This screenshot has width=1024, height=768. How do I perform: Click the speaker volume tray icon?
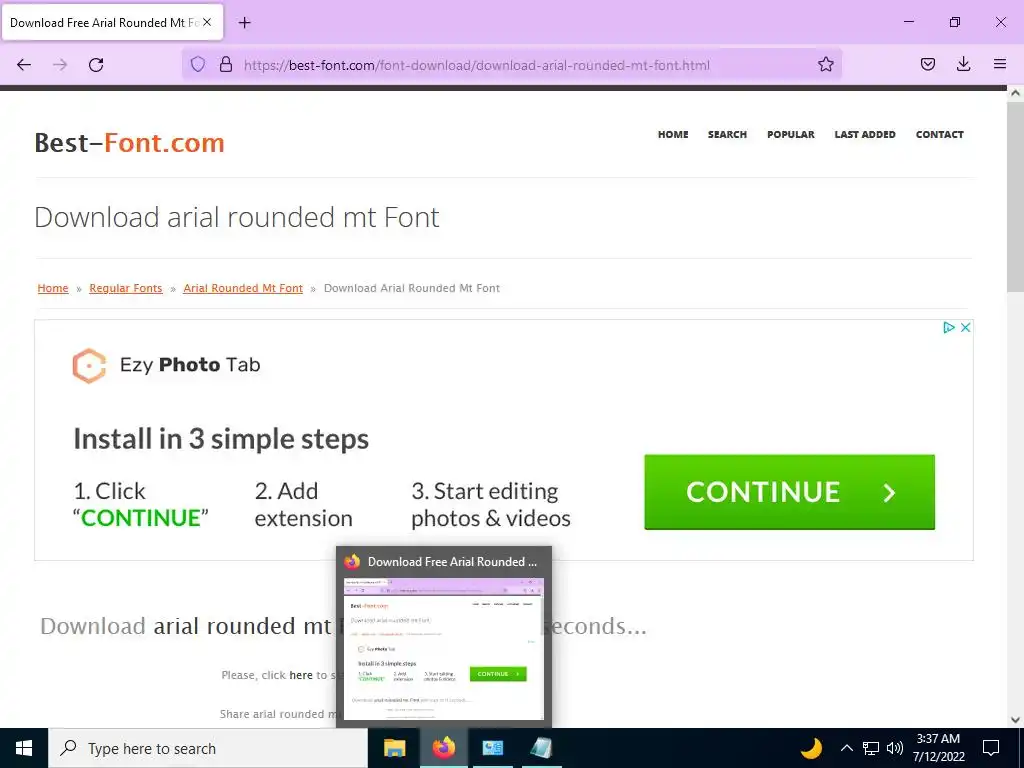[895, 748]
